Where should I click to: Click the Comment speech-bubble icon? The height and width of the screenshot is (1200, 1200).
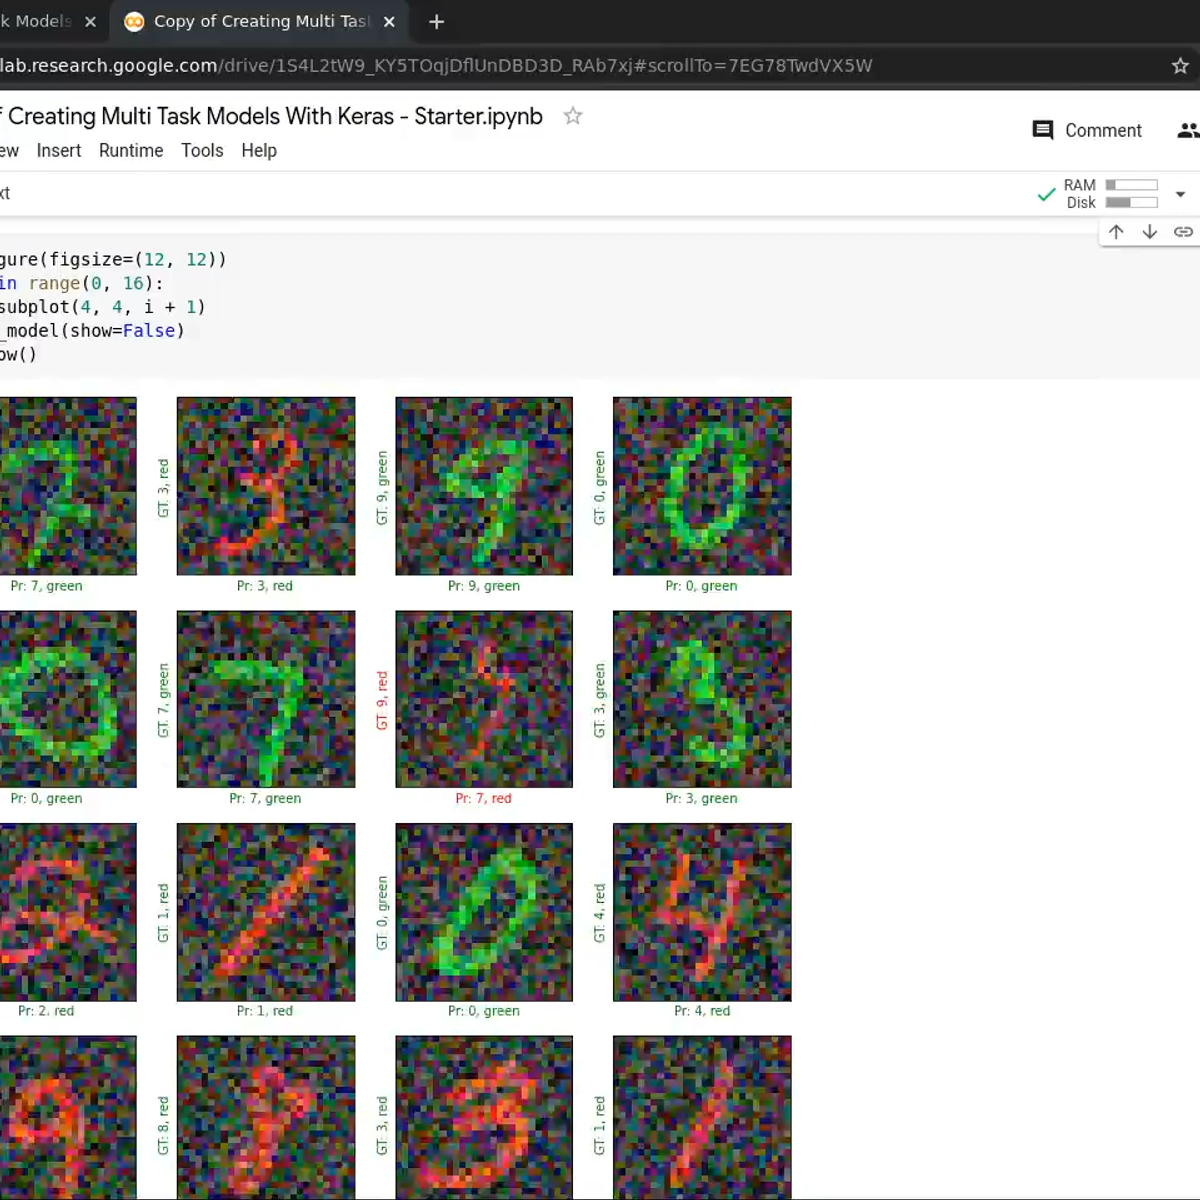[1042, 130]
